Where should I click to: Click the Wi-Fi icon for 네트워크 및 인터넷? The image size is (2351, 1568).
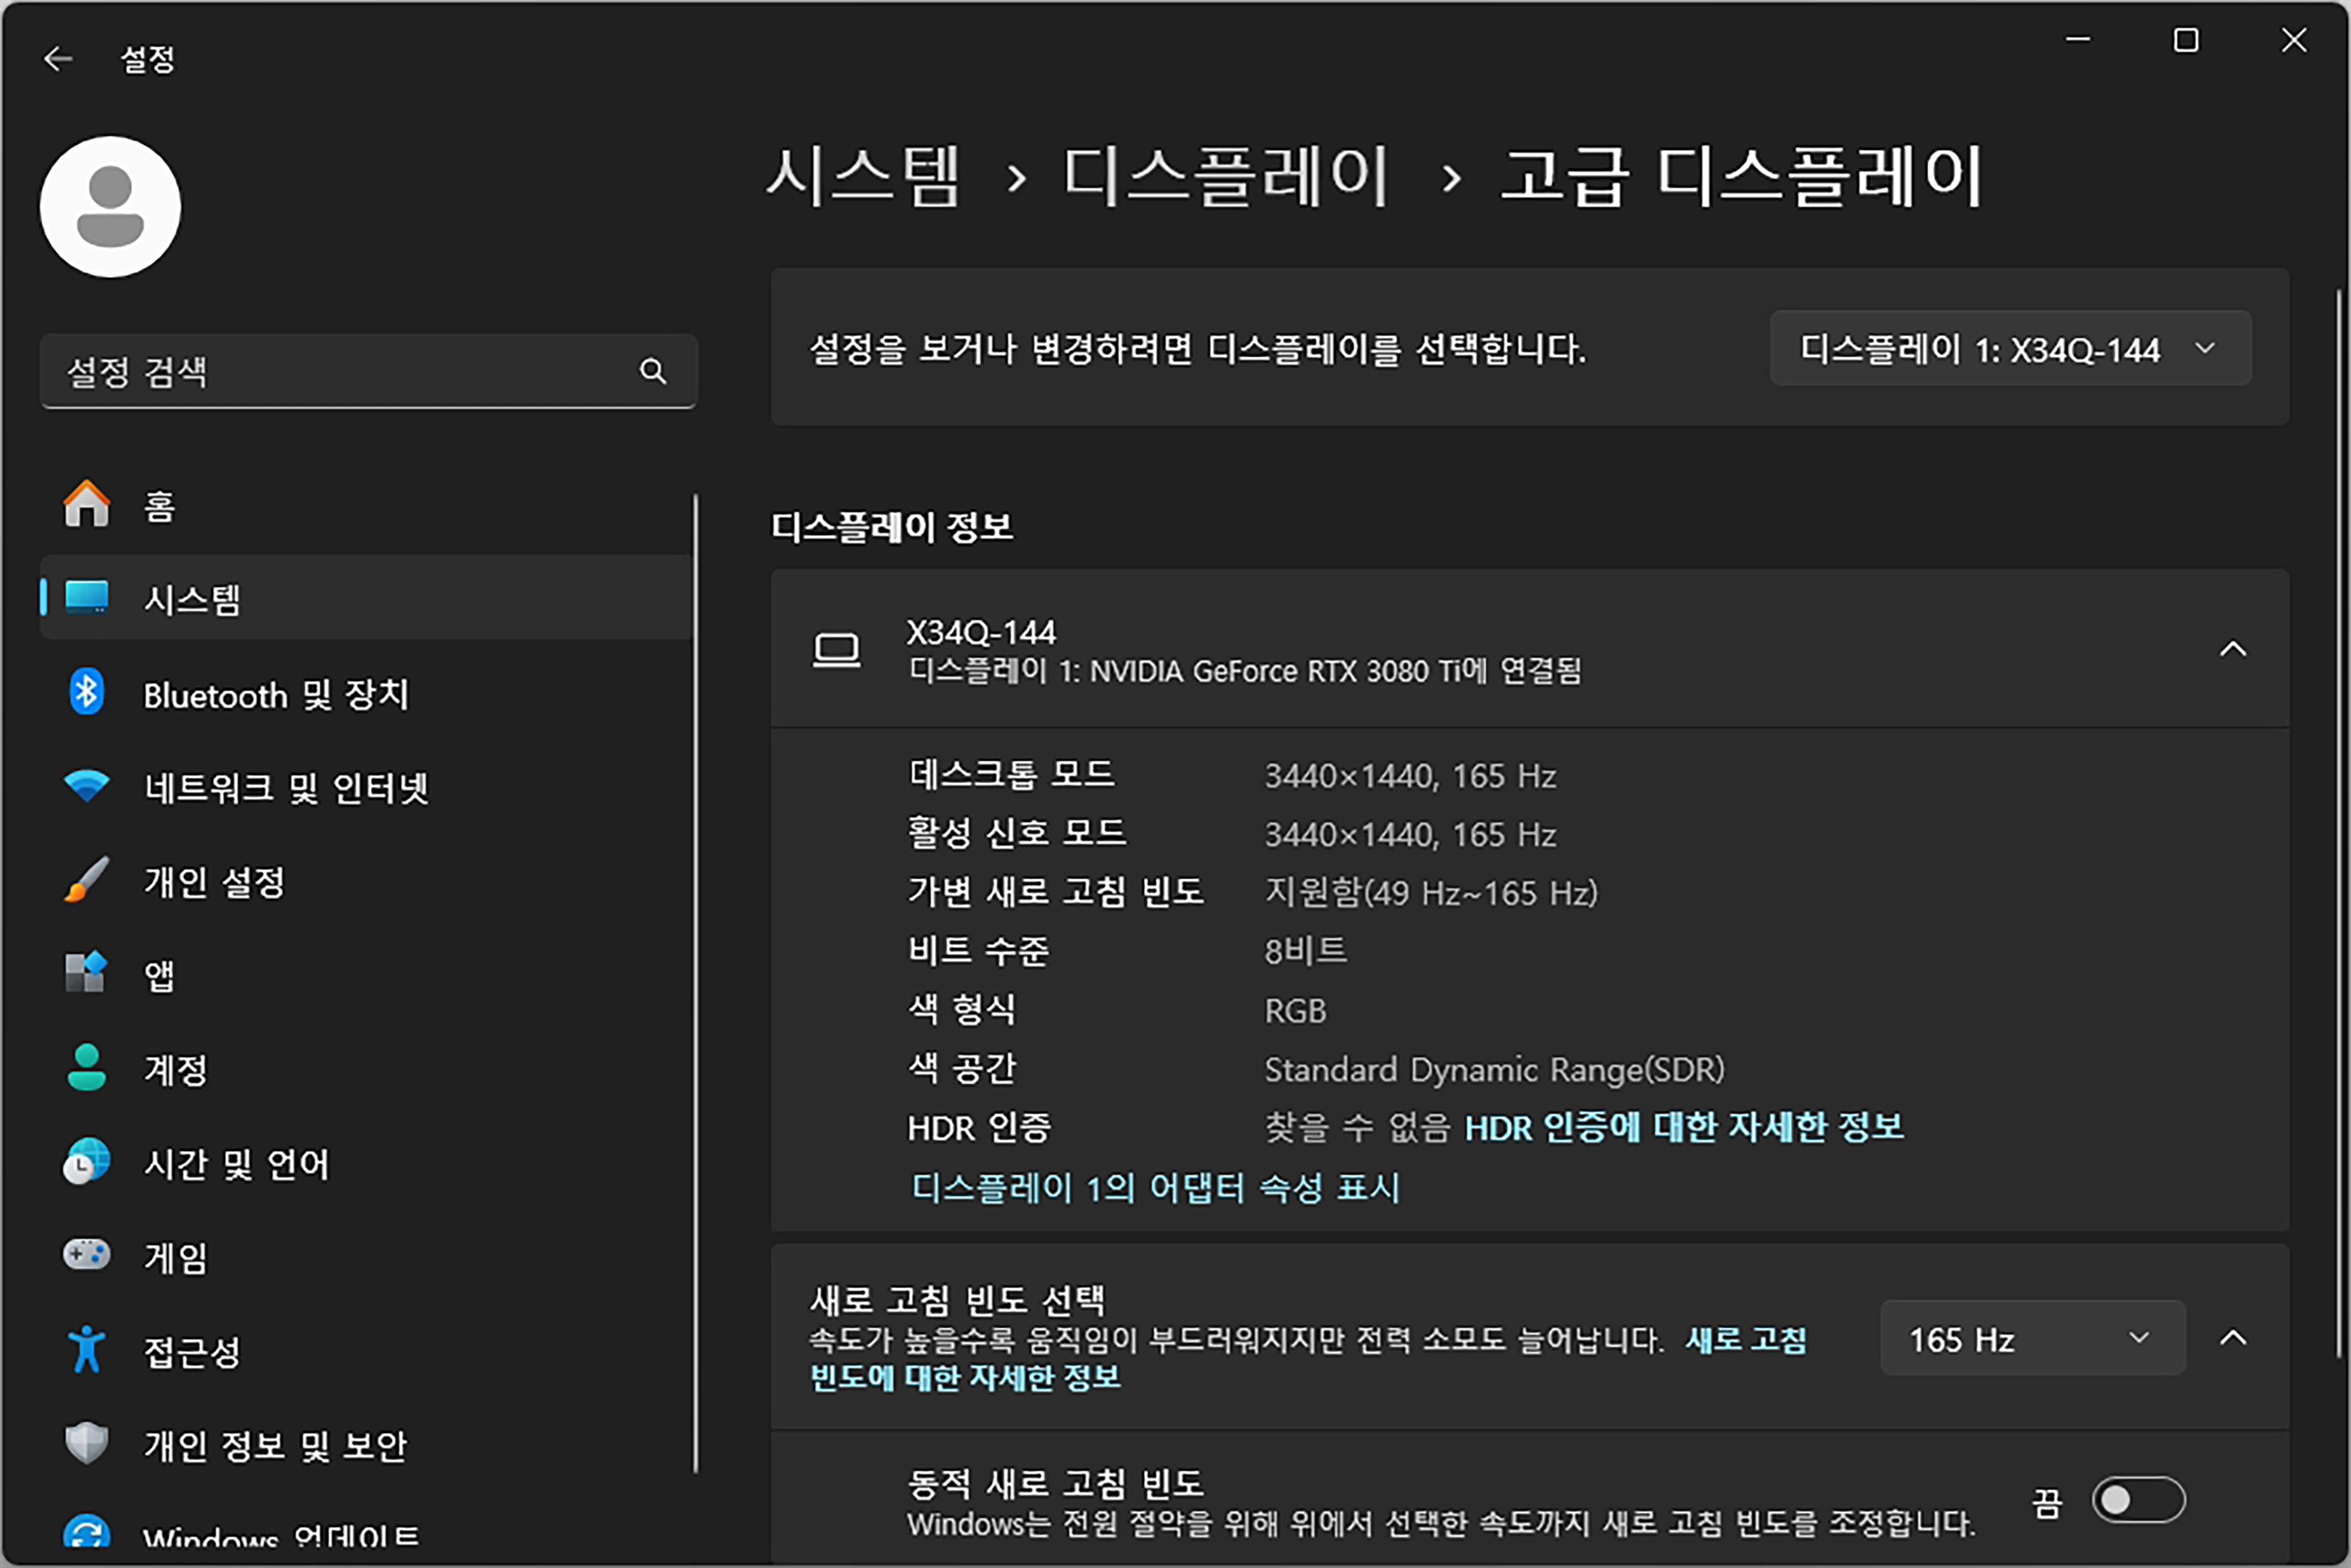(x=87, y=787)
